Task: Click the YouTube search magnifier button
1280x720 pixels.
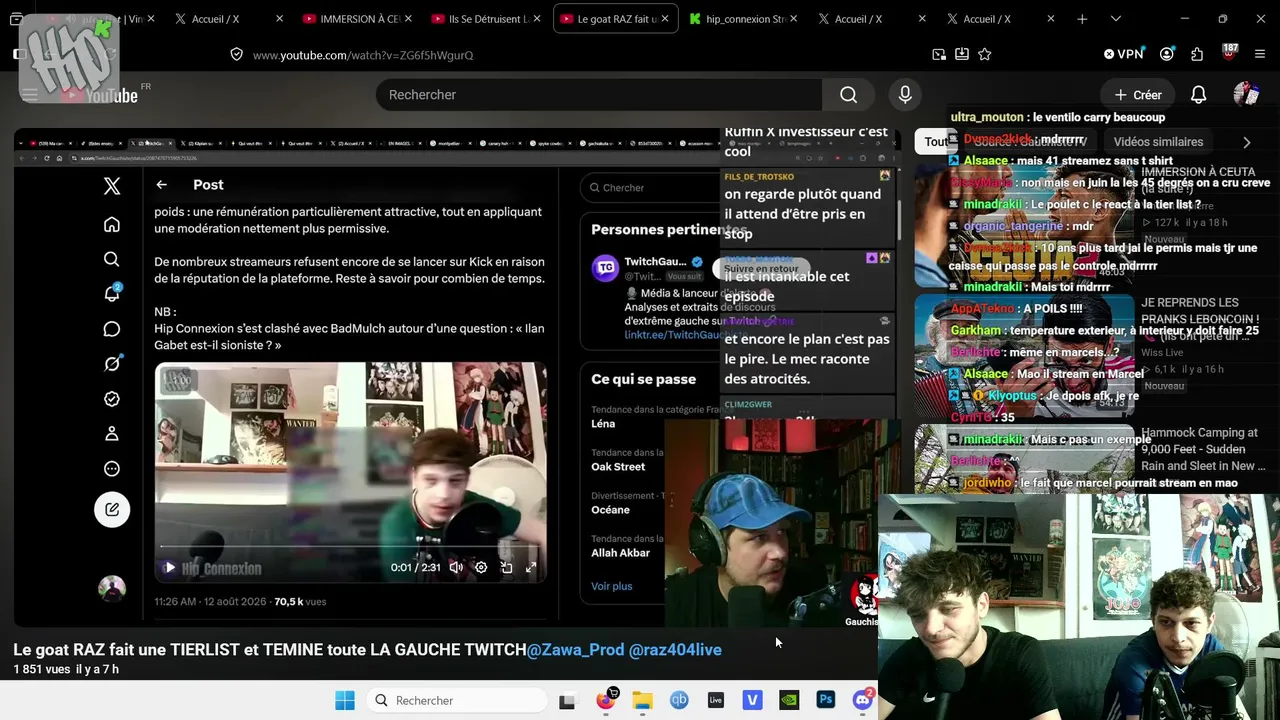Action: [848, 94]
